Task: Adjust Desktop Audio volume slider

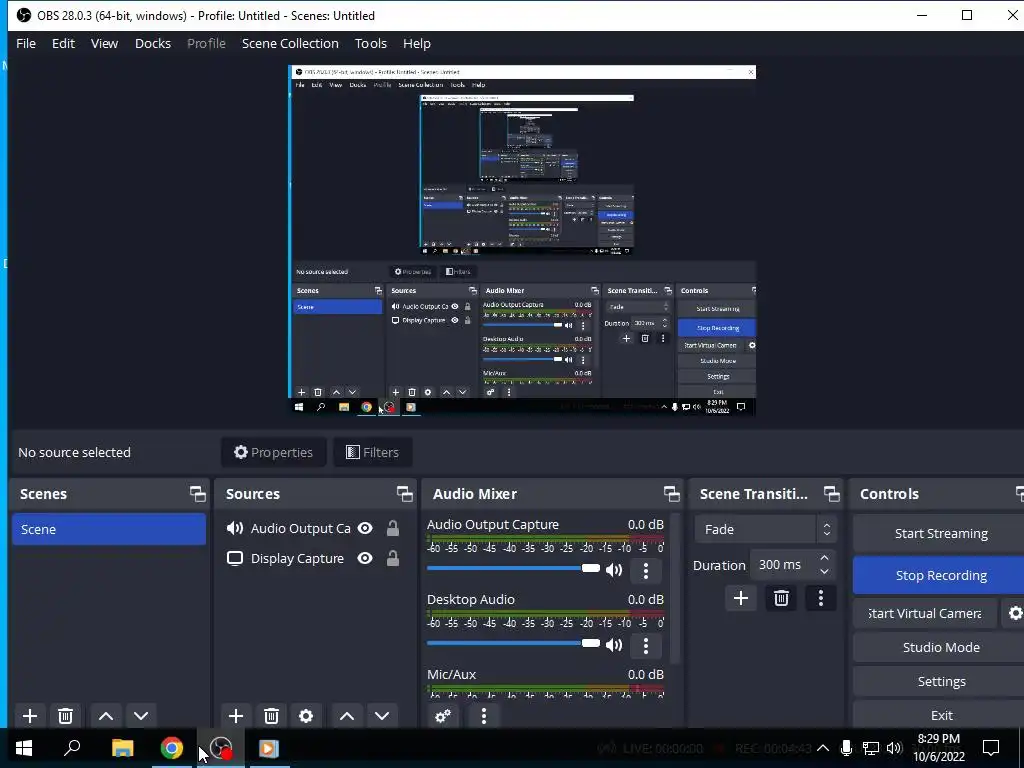Action: pyautogui.click(x=513, y=643)
